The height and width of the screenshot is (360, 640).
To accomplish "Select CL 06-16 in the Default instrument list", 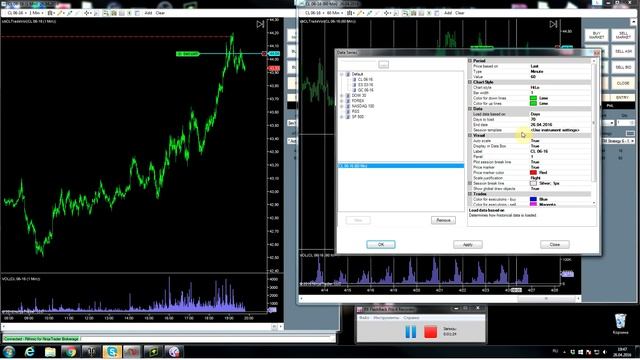I will point(365,80).
